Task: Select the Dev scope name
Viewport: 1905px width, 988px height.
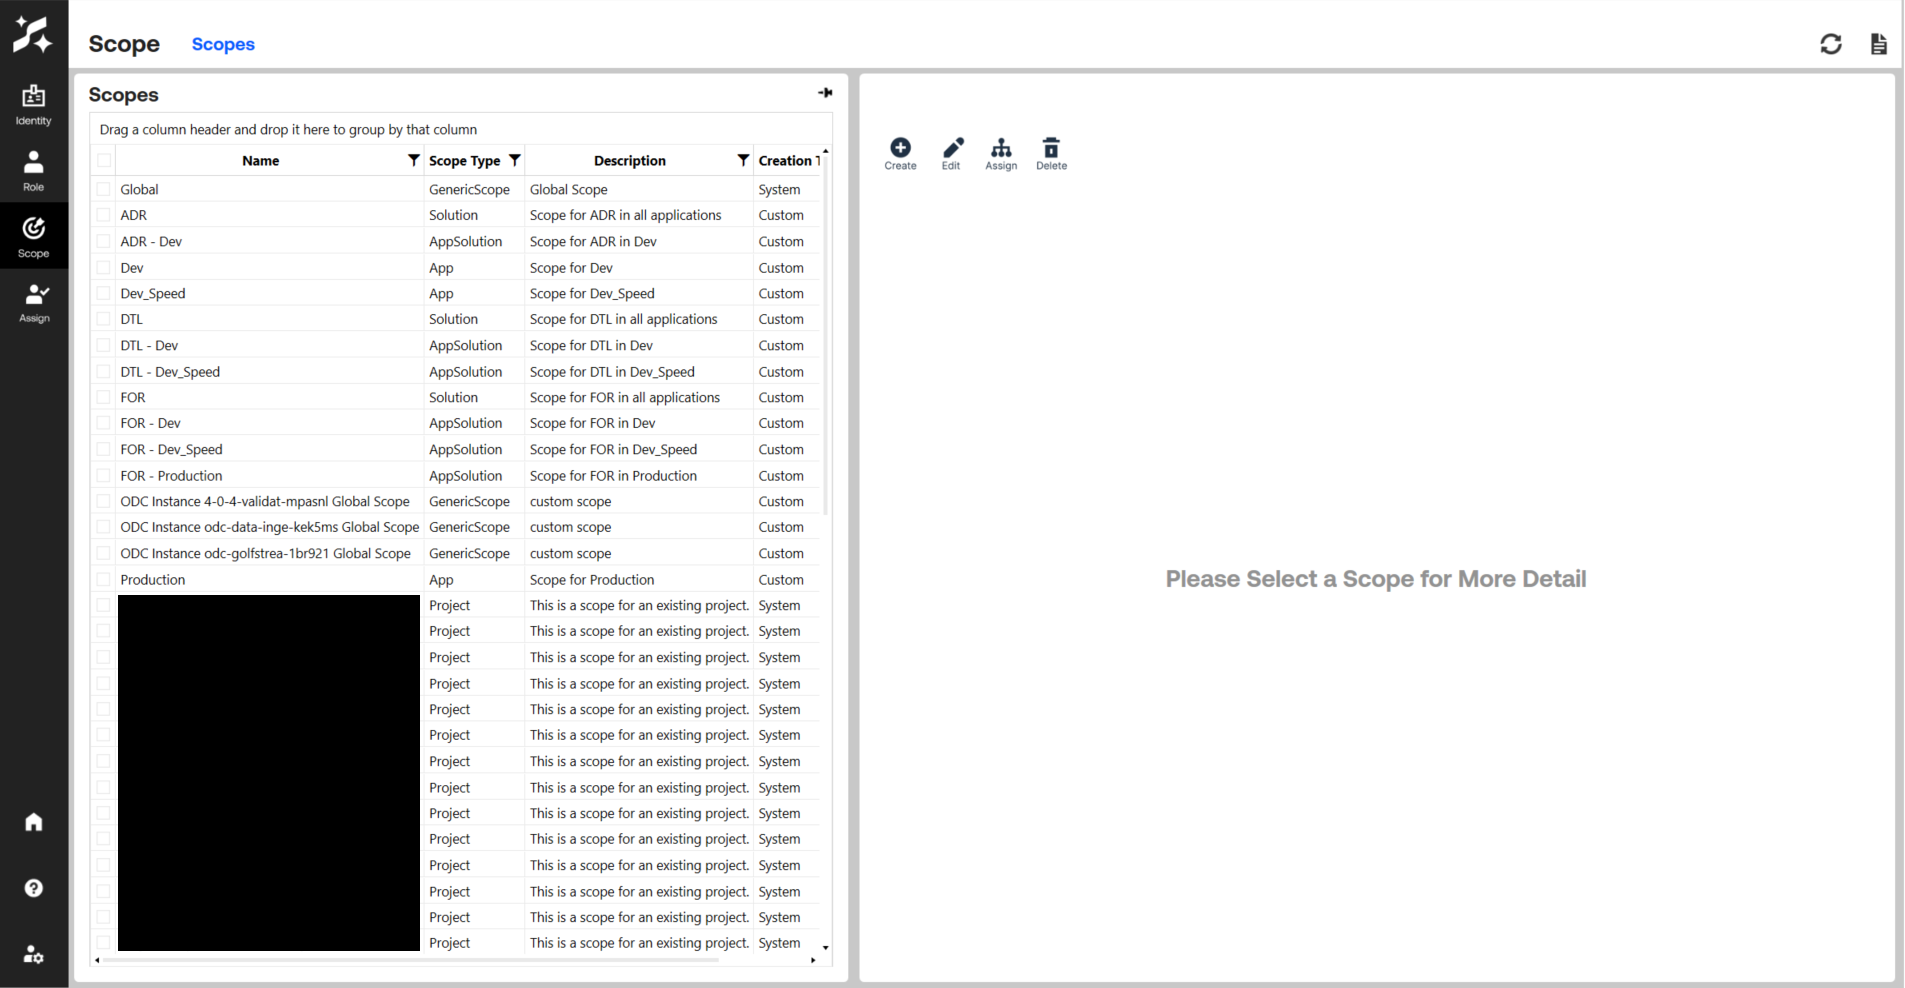Action: coord(132,267)
